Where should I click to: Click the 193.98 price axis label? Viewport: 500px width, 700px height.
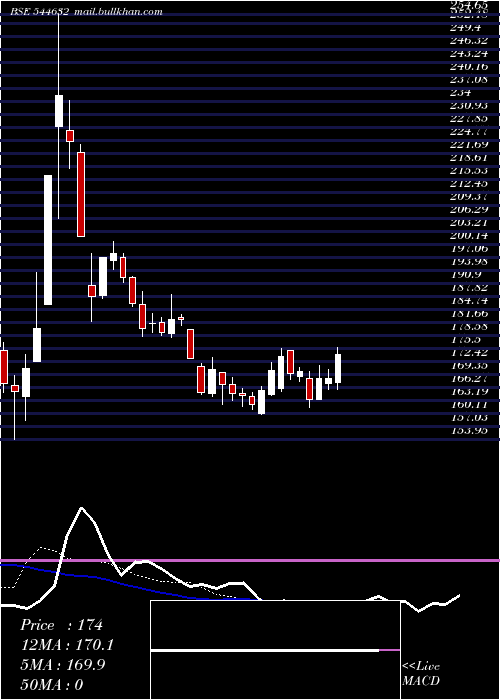tap(469, 261)
